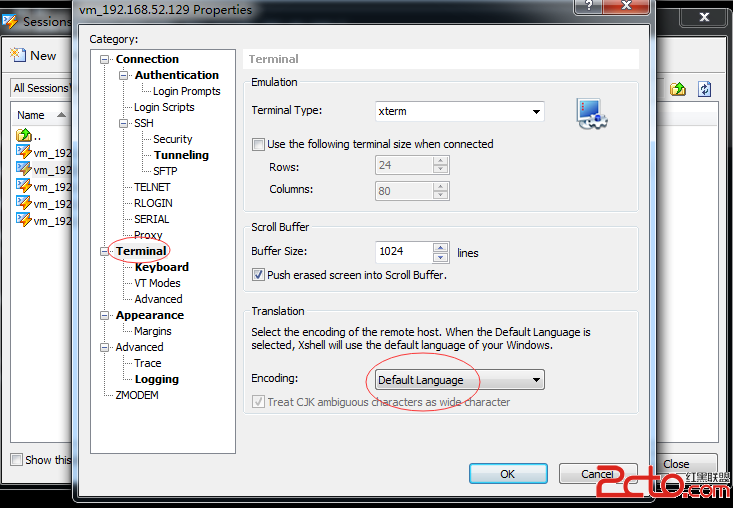Click Close button in Sessions window
This screenshot has height=508, width=733.
(686, 464)
